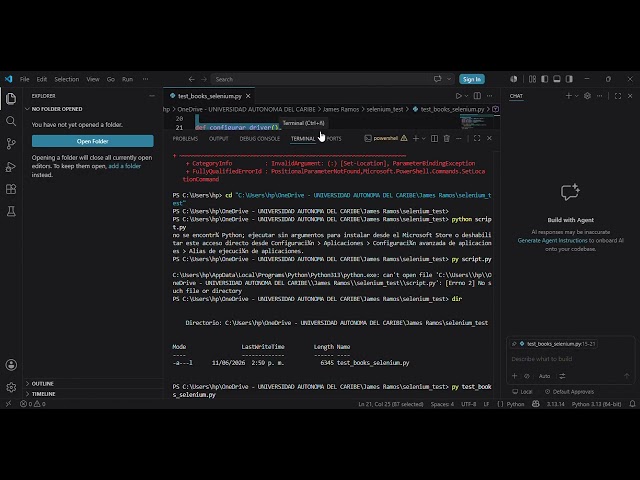
Task: Add context with plus in chat input
Action: tap(514, 376)
